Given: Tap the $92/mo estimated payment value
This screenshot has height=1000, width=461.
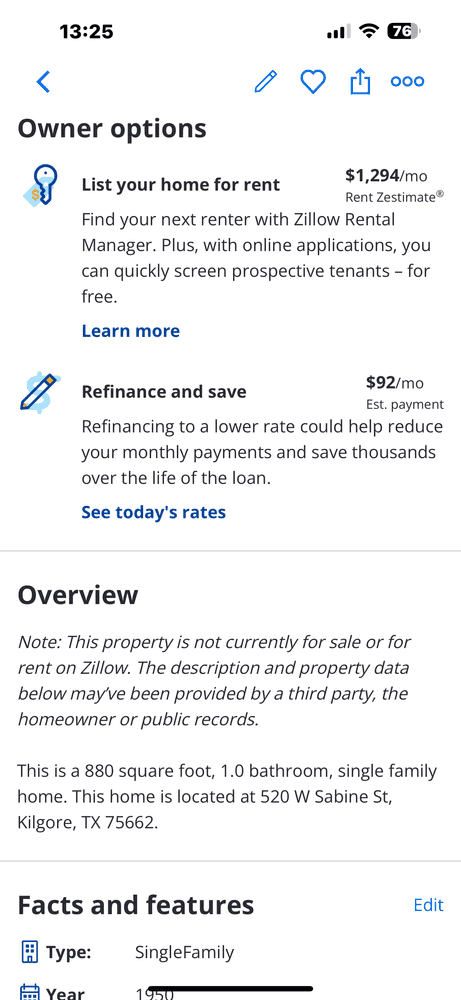Looking at the screenshot, I should click(x=395, y=383).
